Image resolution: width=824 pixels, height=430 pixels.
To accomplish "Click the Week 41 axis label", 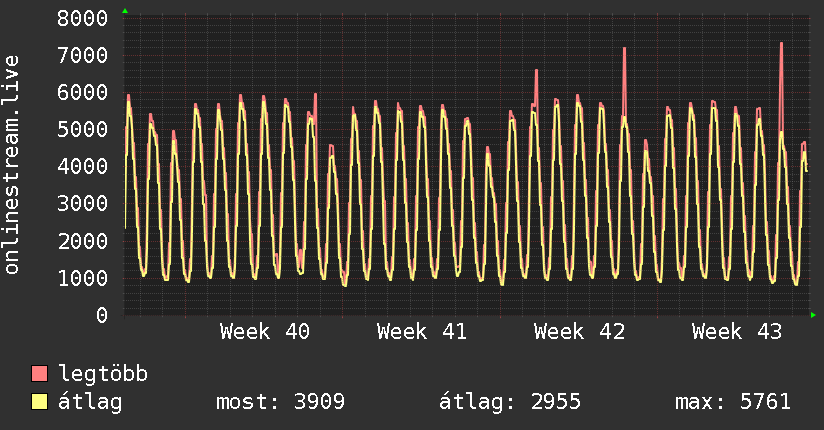I will (421, 332).
